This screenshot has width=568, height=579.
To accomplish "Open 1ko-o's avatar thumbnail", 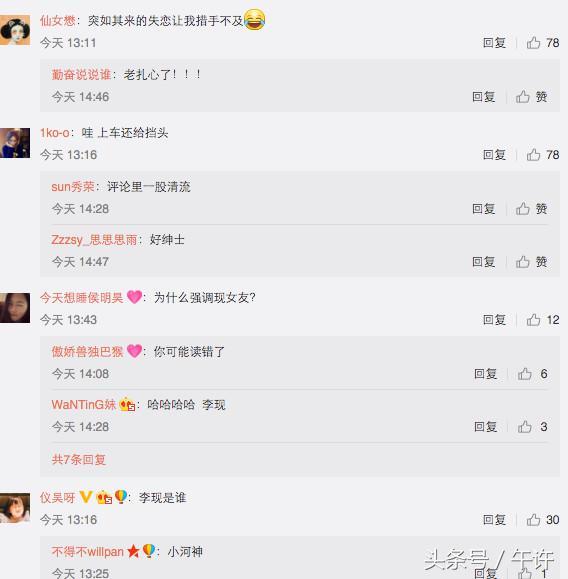I will (x=15, y=143).
